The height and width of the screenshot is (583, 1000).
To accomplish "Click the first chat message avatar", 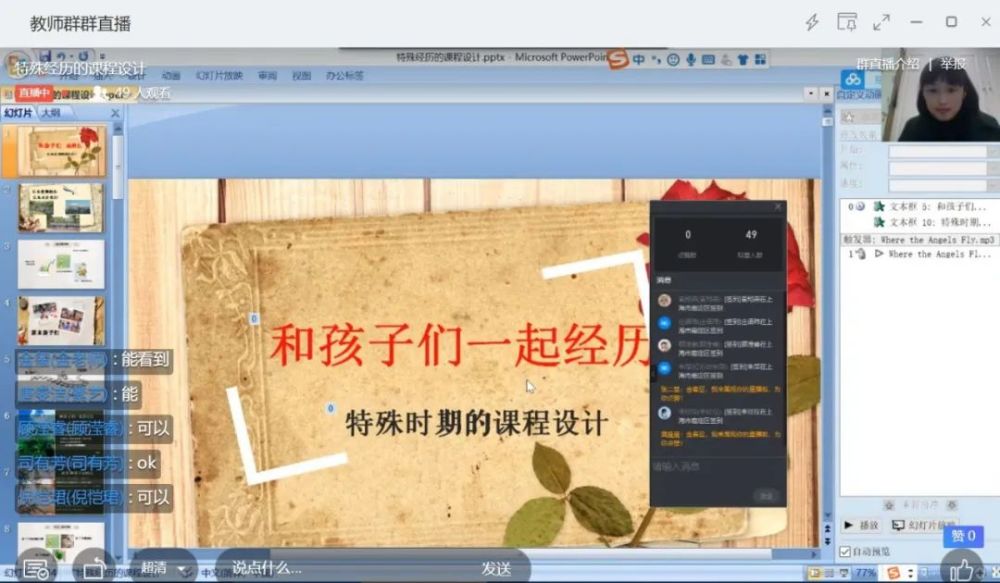I will pos(665,300).
